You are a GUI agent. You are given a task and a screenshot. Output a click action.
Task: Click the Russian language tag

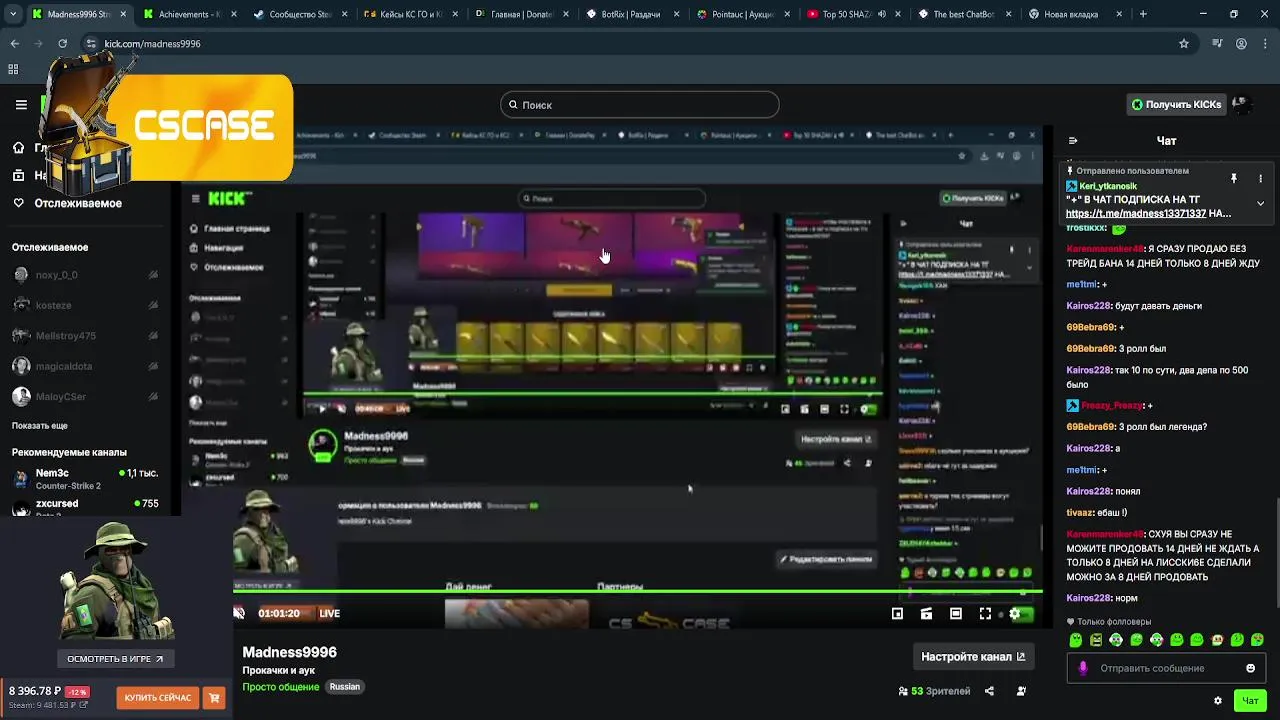(345, 687)
